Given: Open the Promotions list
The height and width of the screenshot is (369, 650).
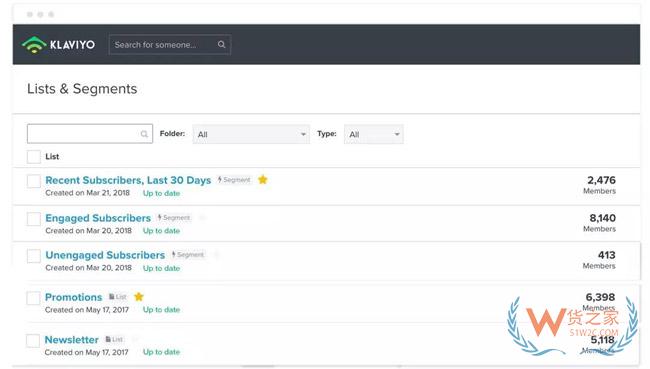Looking at the screenshot, I should click(73, 297).
